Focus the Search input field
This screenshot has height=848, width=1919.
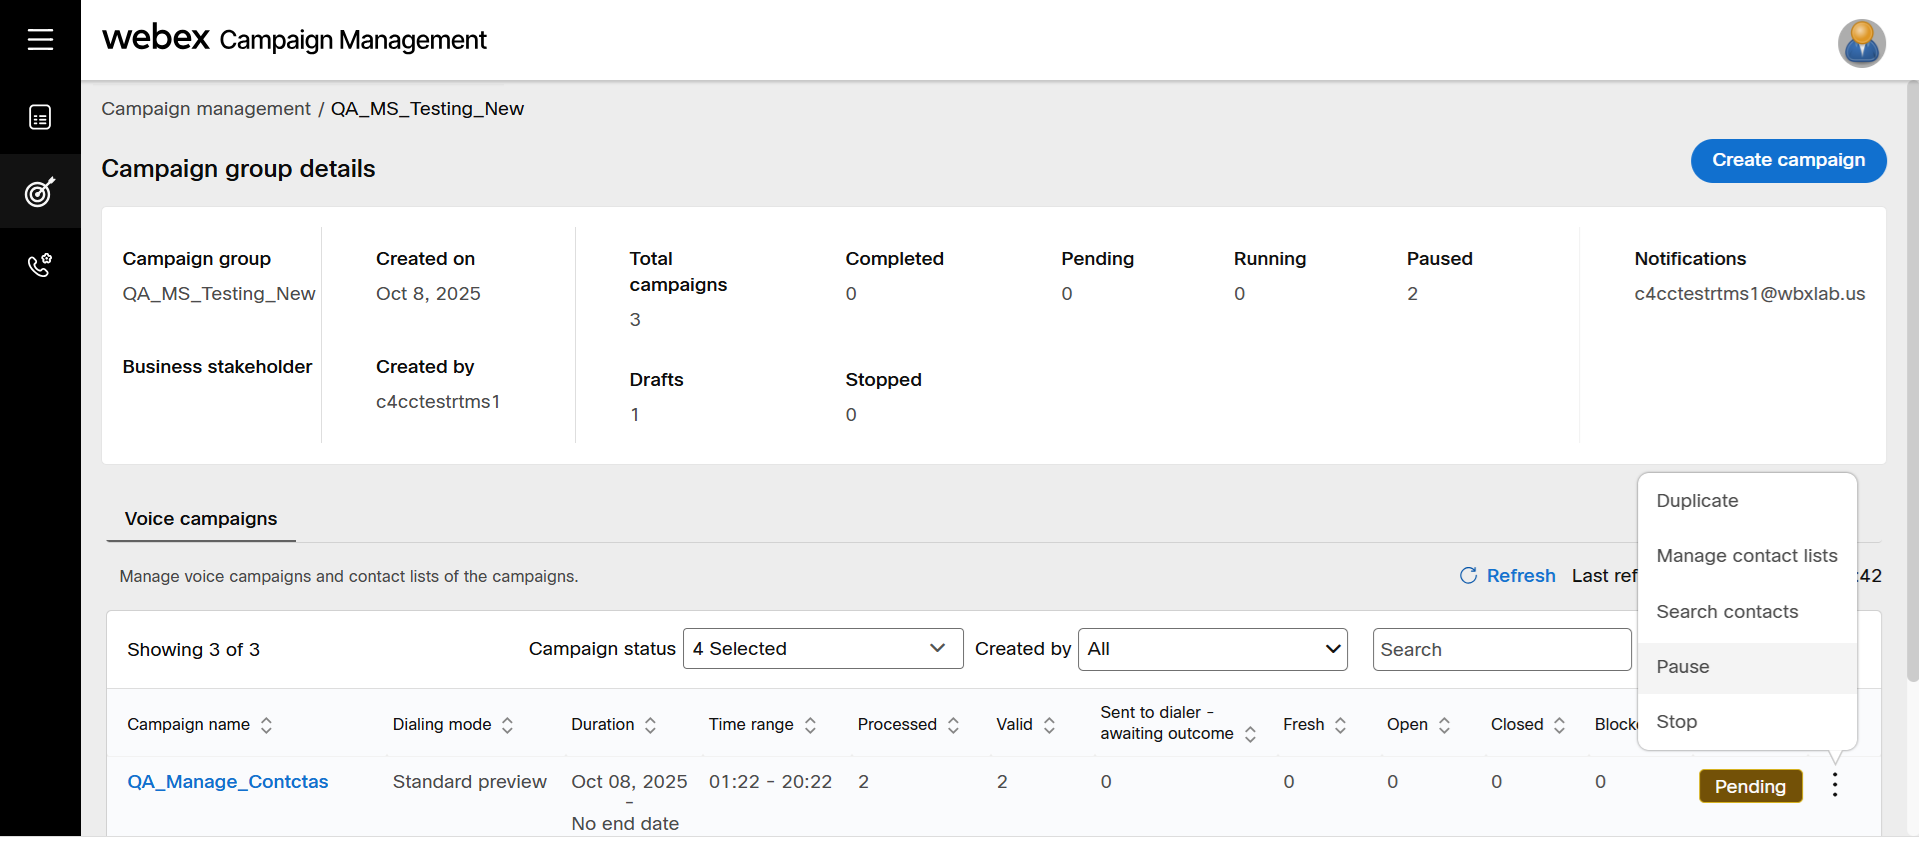pos(1502,649)
